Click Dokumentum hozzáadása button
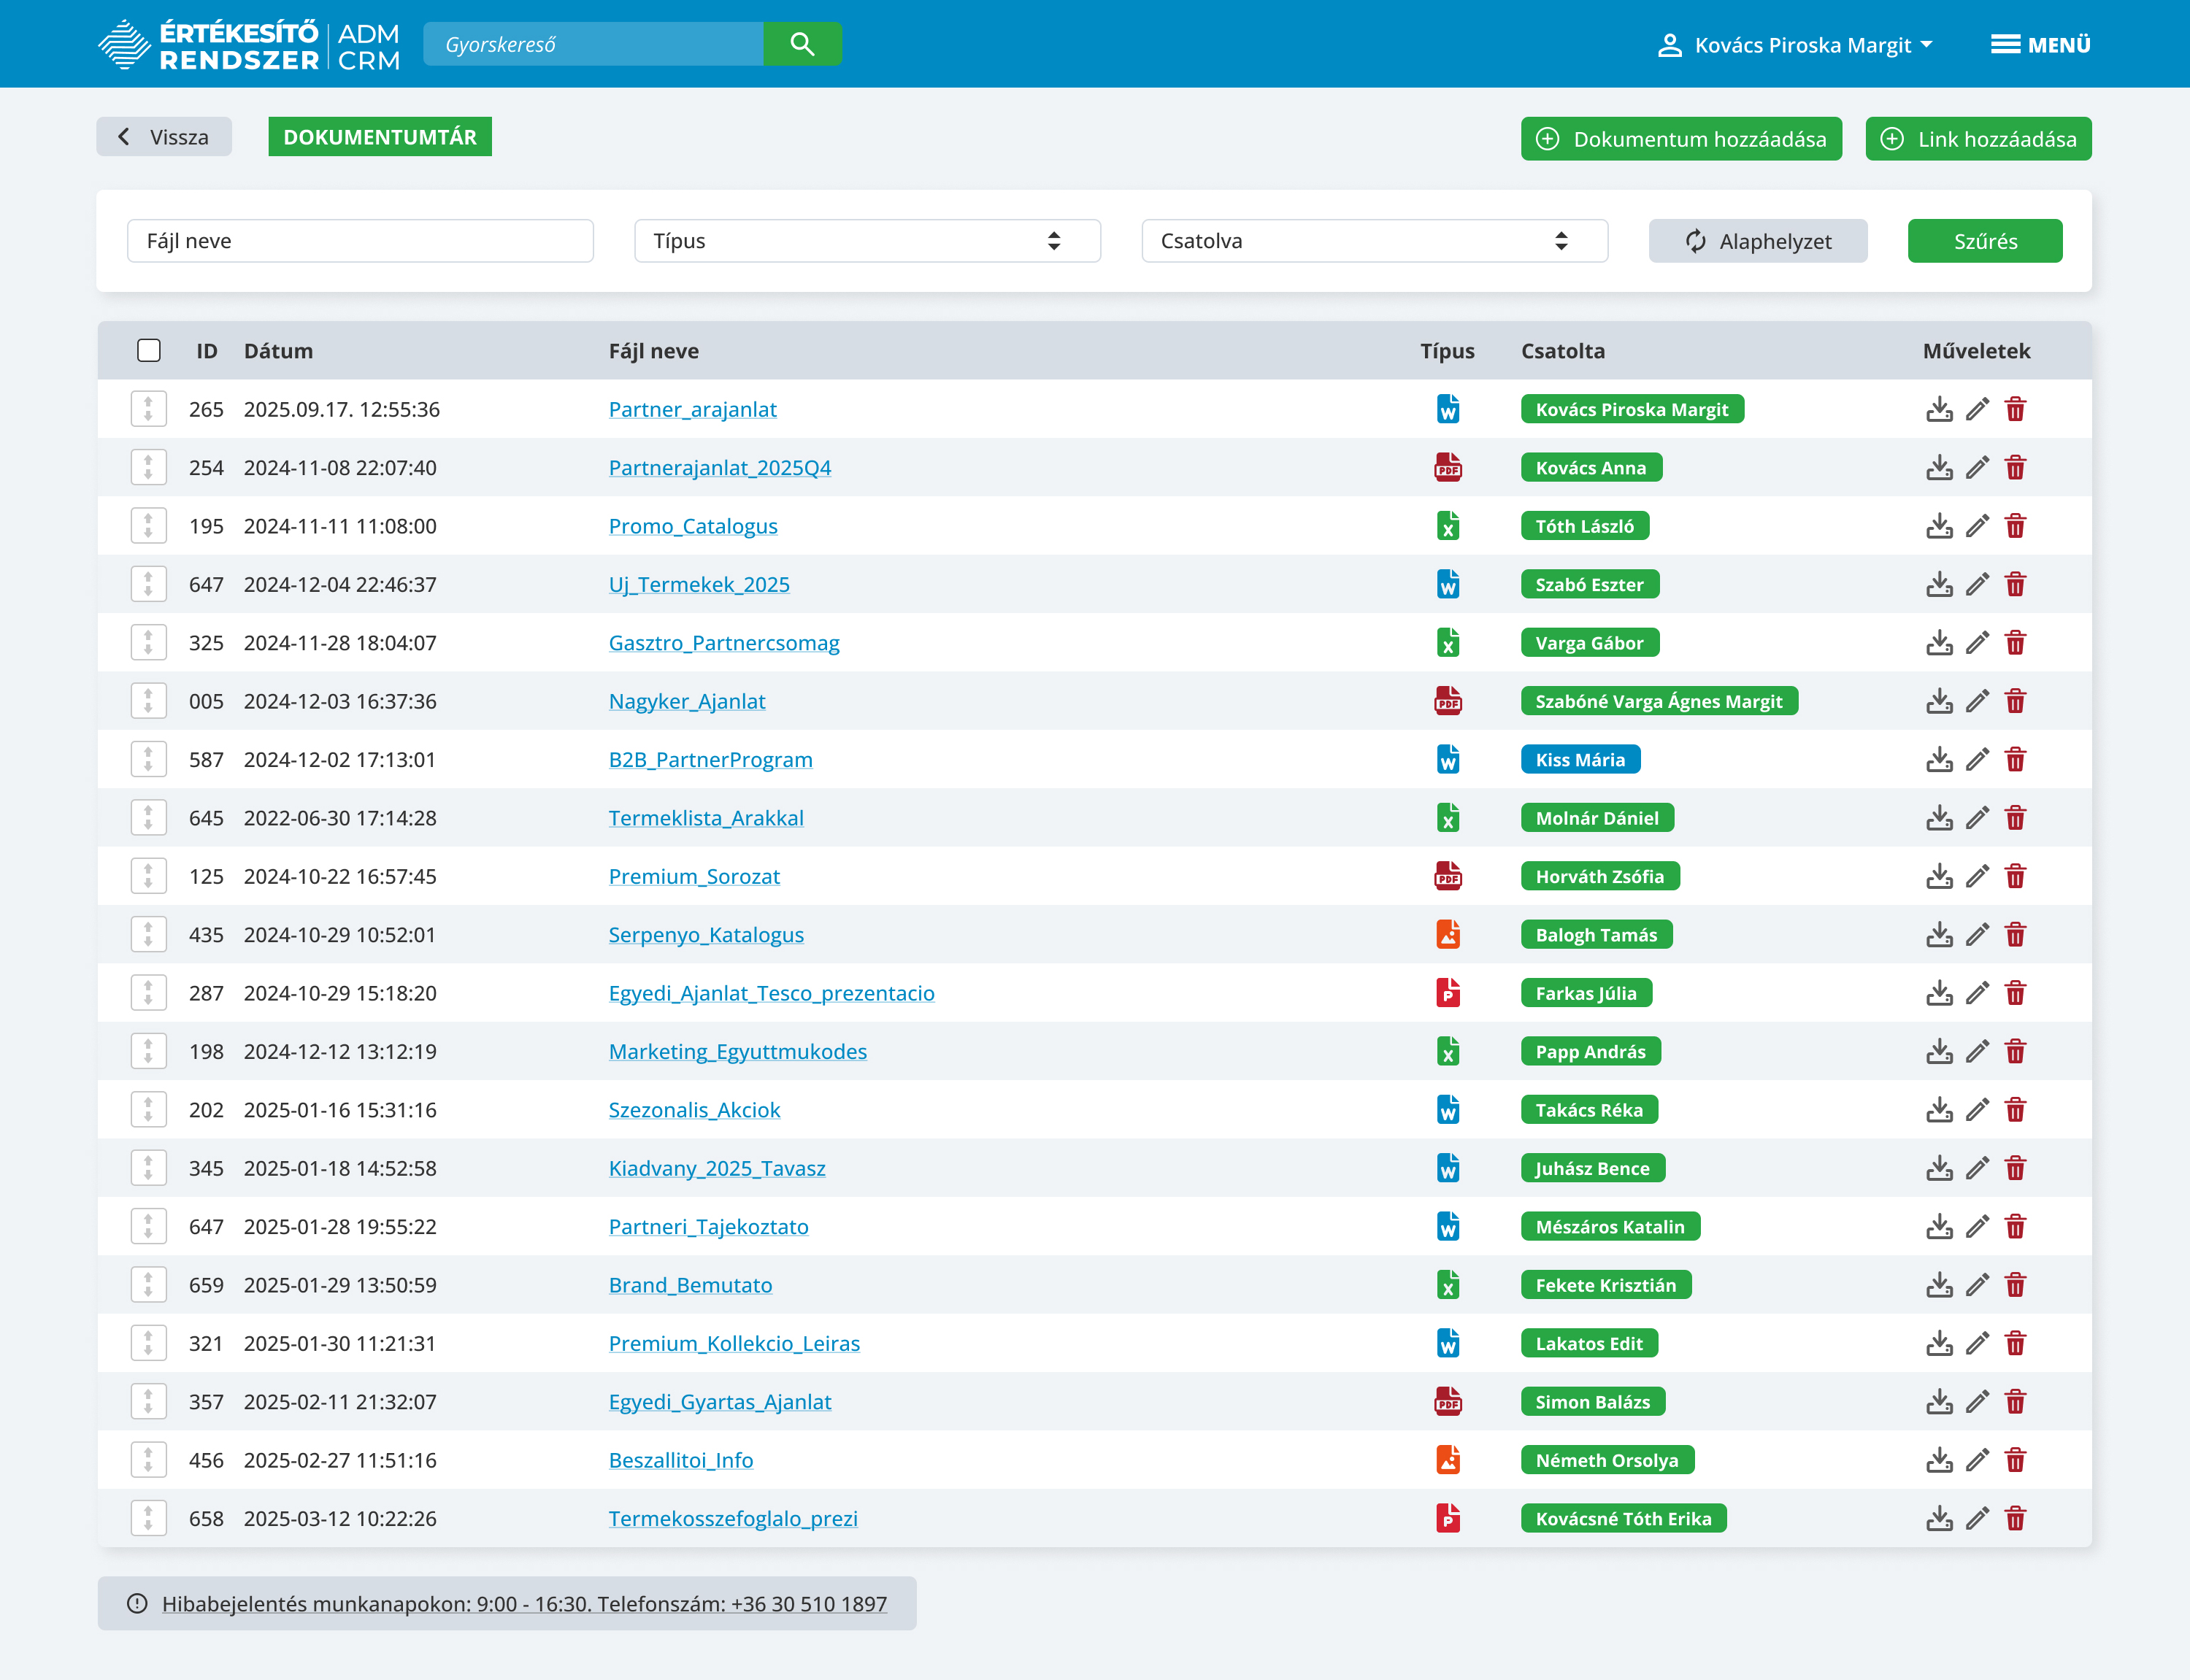Viewport: 2190px width, 1680px height. click(1681, 139)
